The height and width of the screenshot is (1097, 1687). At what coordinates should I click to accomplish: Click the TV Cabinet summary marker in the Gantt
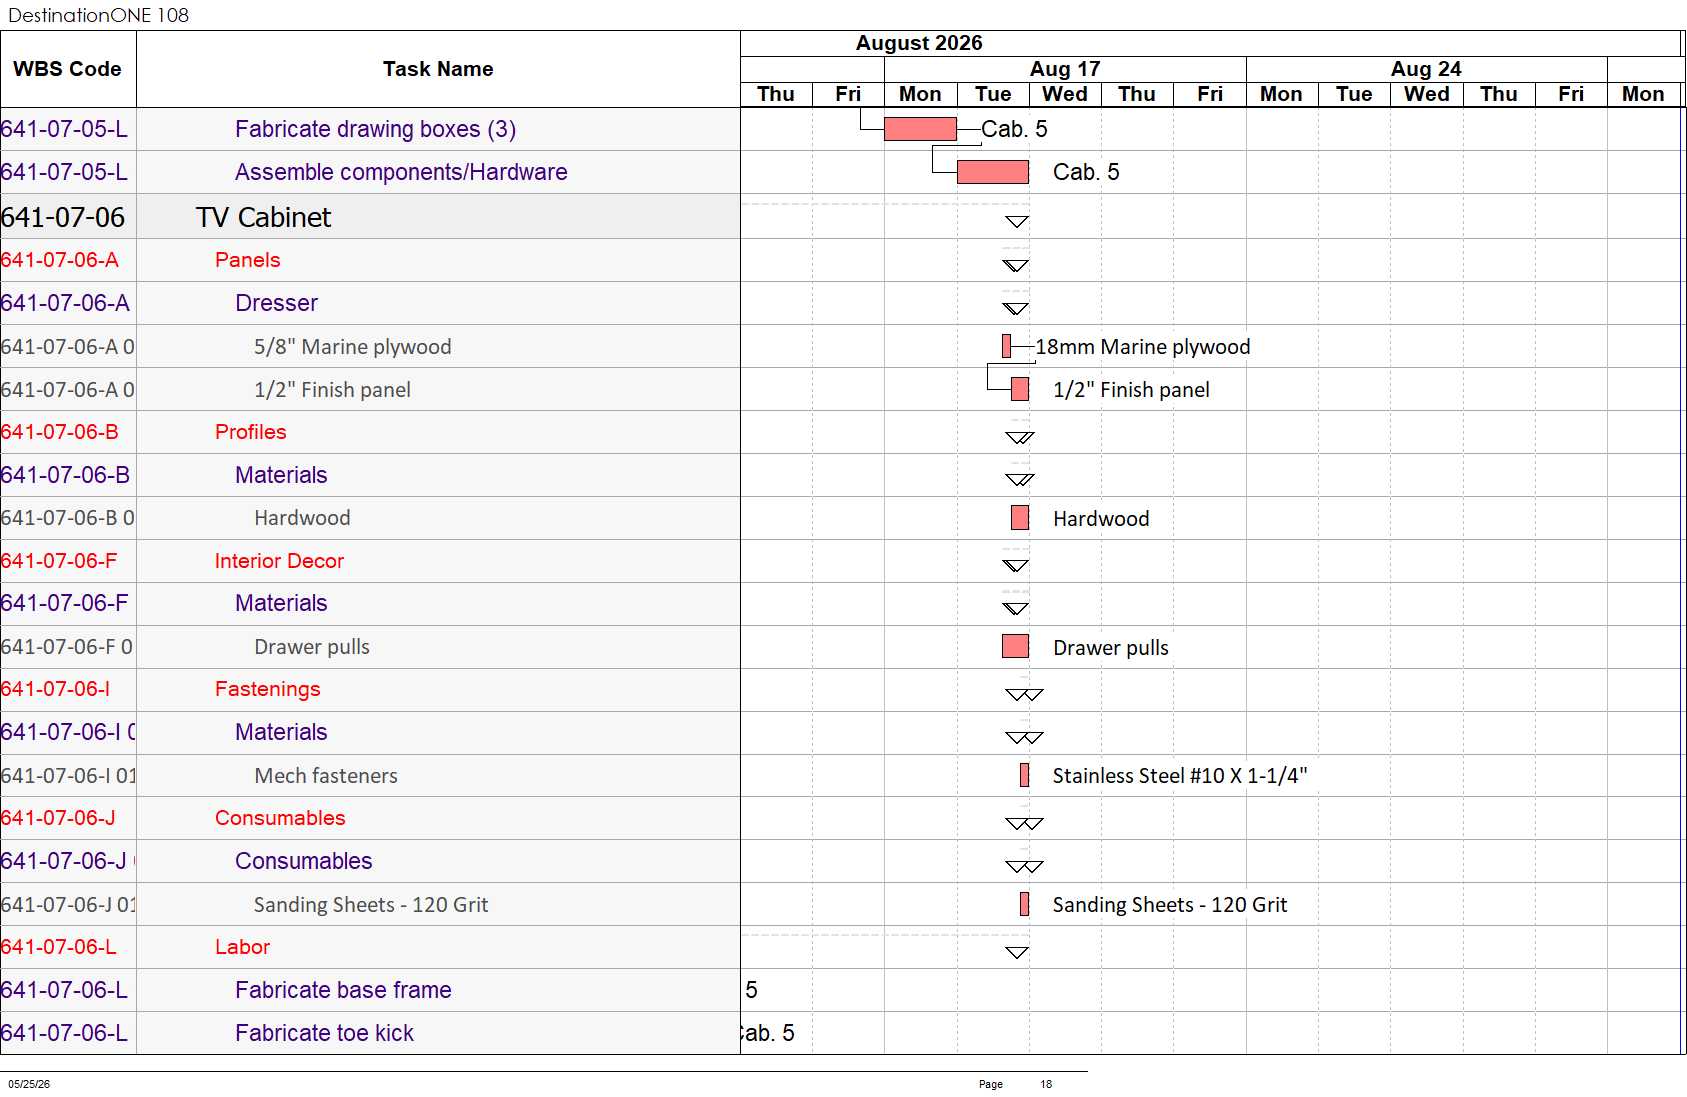point(1017,222)
